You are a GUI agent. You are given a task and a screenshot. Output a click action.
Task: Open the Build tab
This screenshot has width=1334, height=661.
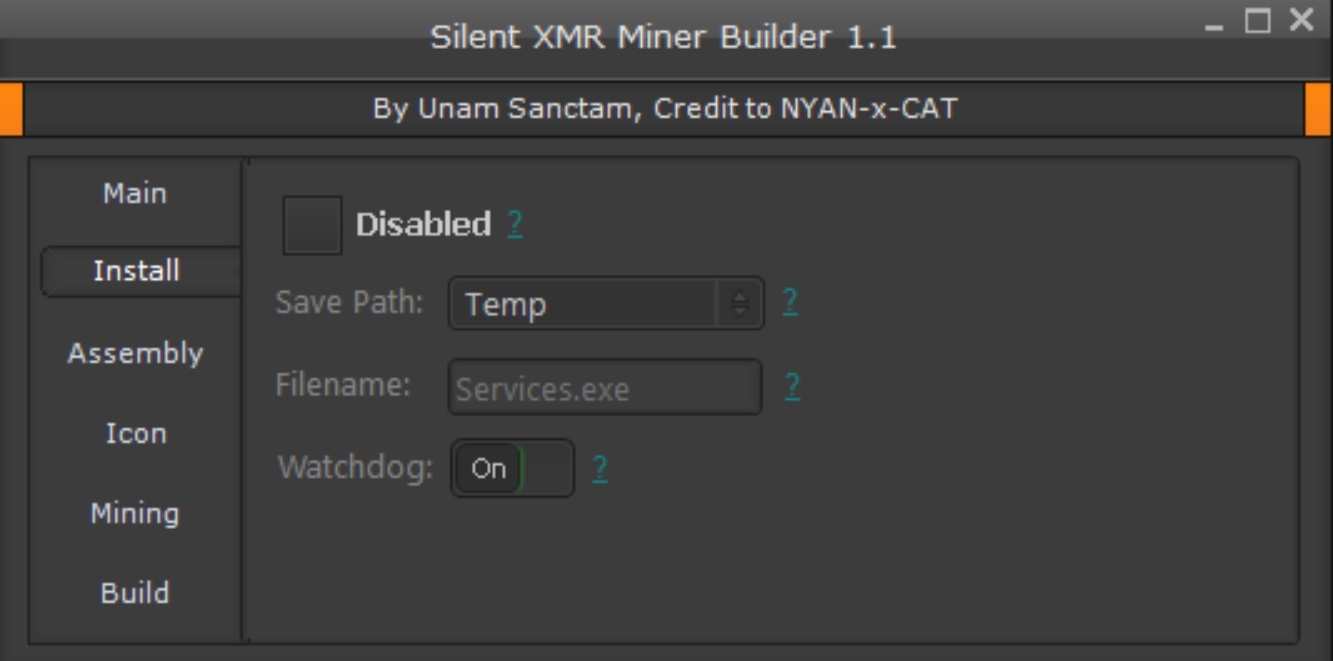(x=135, y=593)
